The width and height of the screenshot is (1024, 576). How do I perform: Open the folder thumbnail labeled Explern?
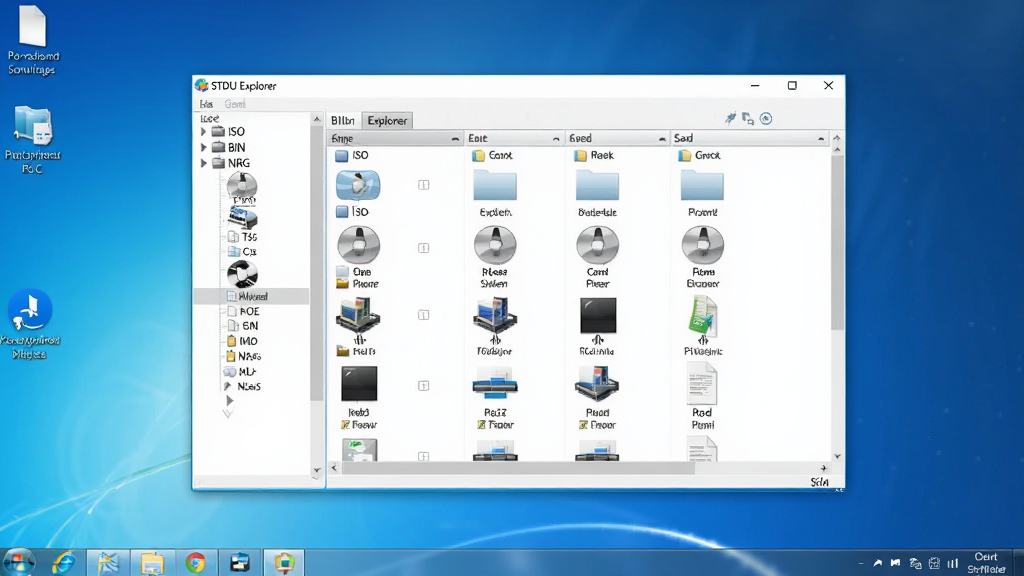coord(495,186)
